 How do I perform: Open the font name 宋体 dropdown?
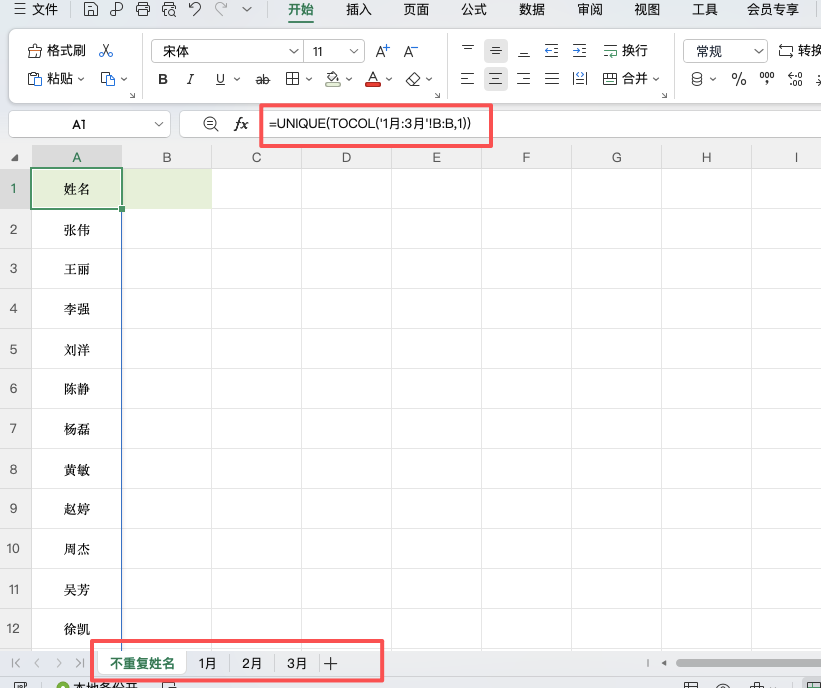tap(293, 51)
